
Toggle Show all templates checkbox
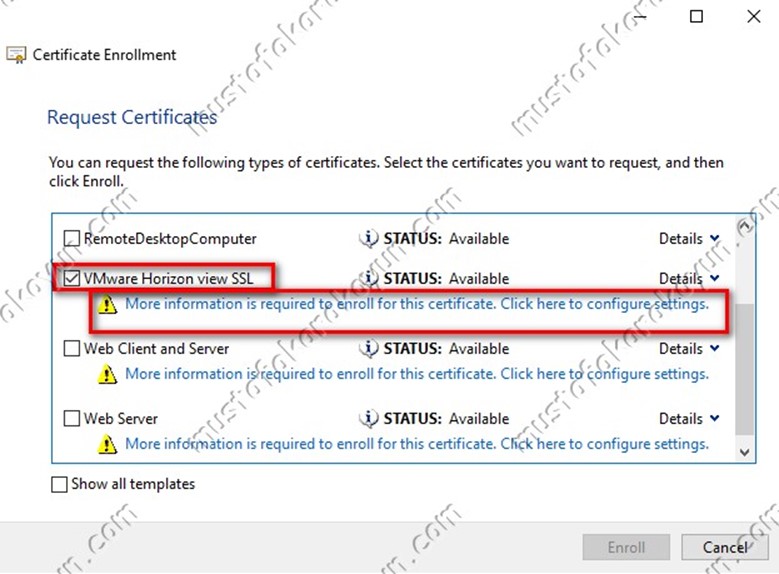pyautogui.click(x=59, y=485)
